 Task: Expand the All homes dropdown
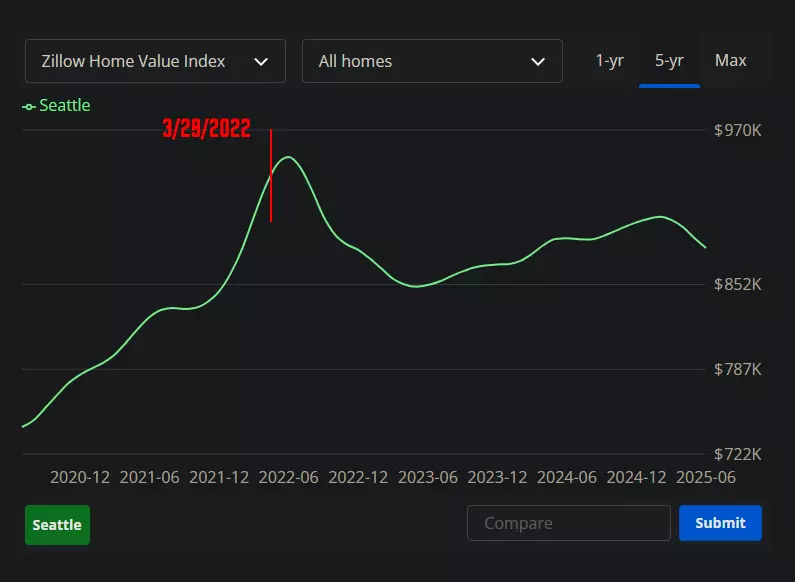click(x=432, y=61)
